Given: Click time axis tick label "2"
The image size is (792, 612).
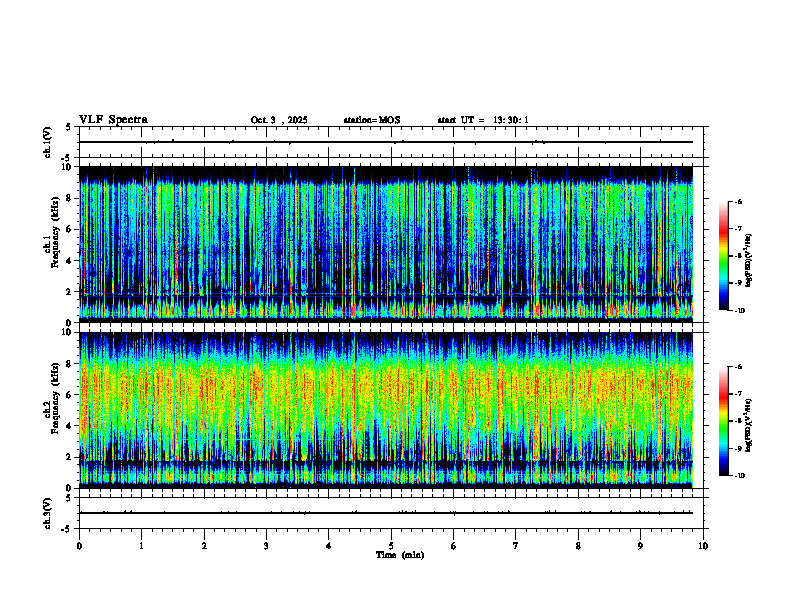Looking at the screenshot, I should click(204, 546).
